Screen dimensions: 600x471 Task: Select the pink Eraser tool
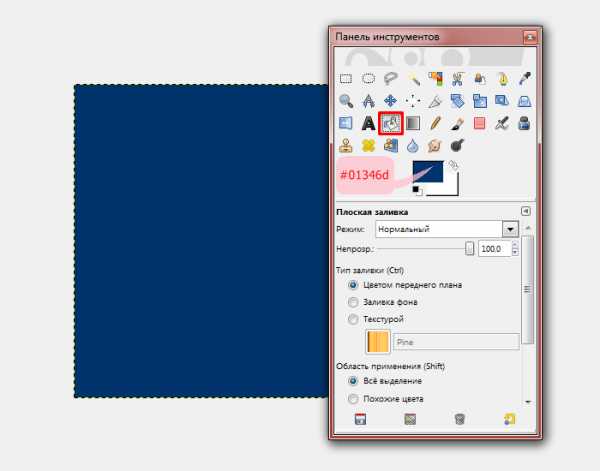480,123
